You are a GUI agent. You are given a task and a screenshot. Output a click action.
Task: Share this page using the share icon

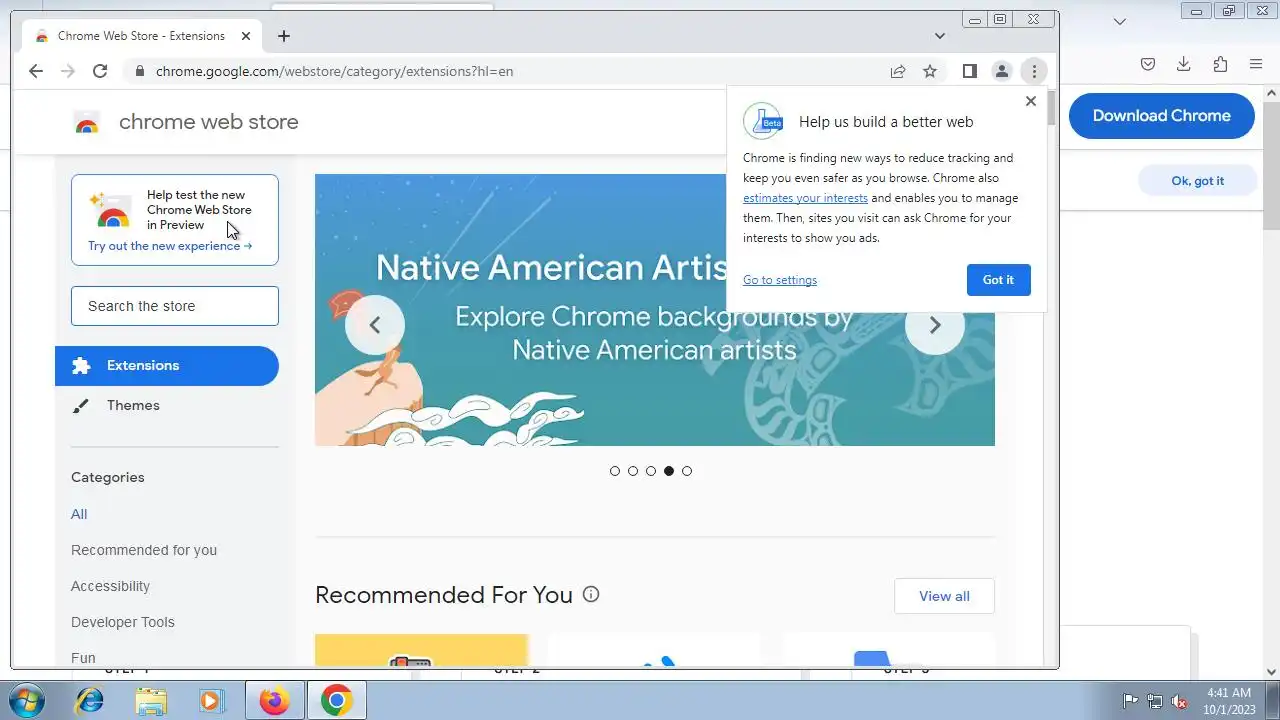coord(898,71)
